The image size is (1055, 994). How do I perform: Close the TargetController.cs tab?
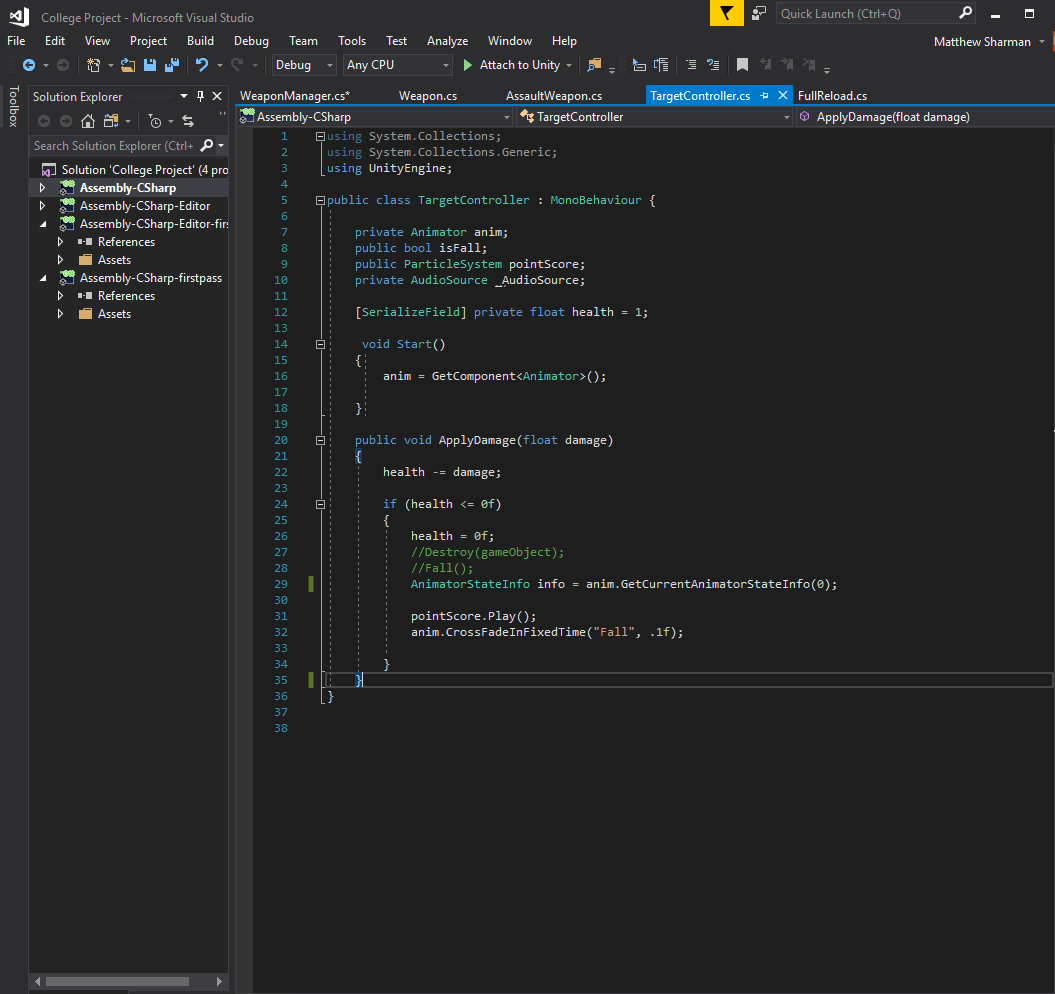(x=783, y=96)
